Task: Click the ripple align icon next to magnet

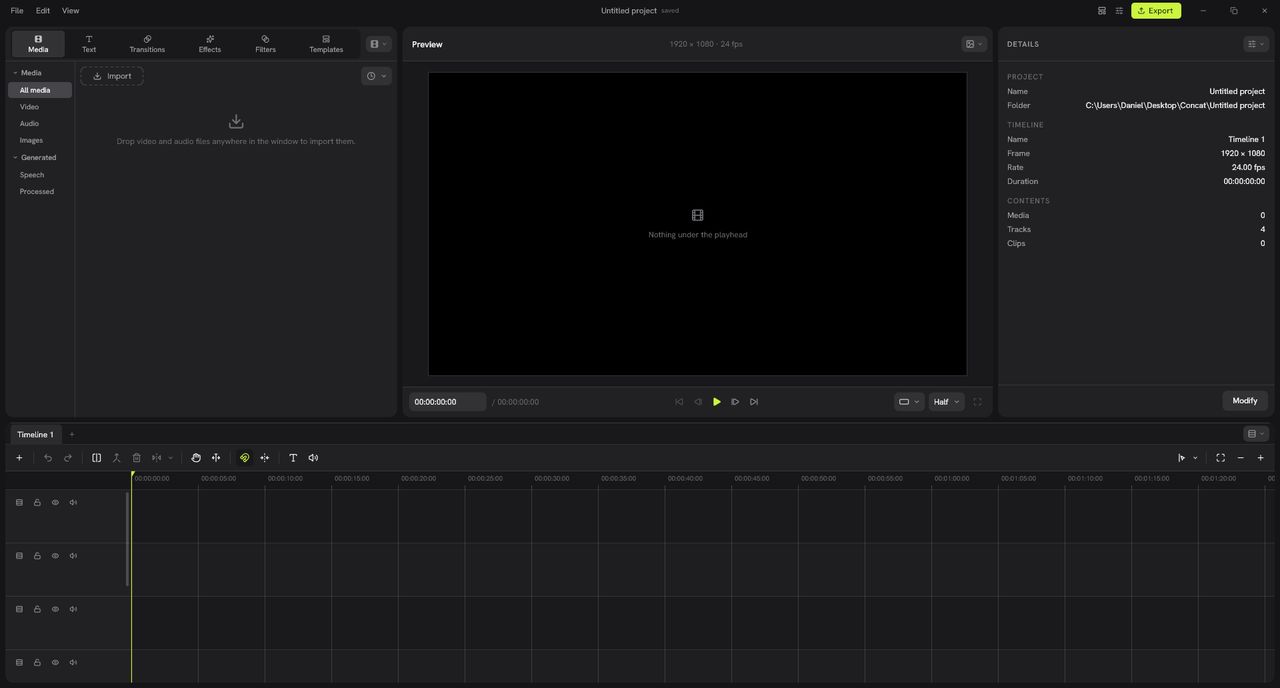Action: 265,458
